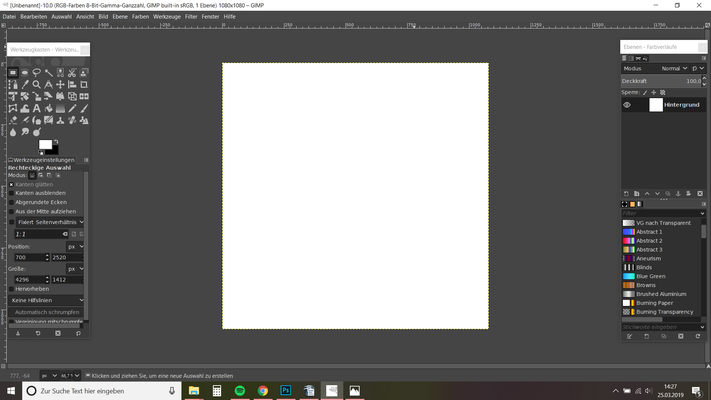Click the Automatisch schrumpfen button
Image resolution: width=711 pixels, height=400 pixels.
tap(46, 312)
